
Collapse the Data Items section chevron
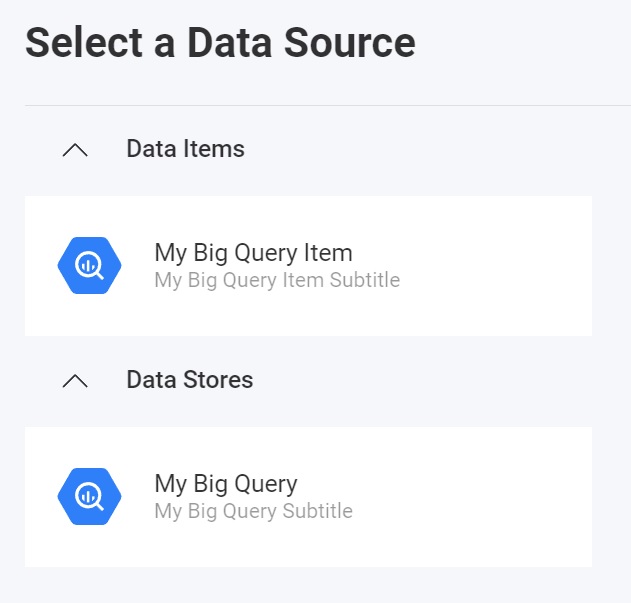75,150
